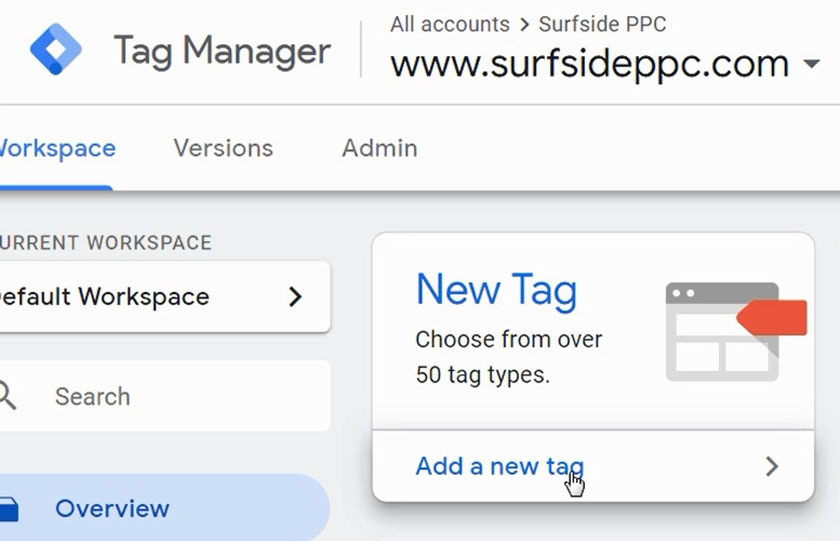Open the Versions tab
Screen dimensions: 840x541
tap(223, 148)
